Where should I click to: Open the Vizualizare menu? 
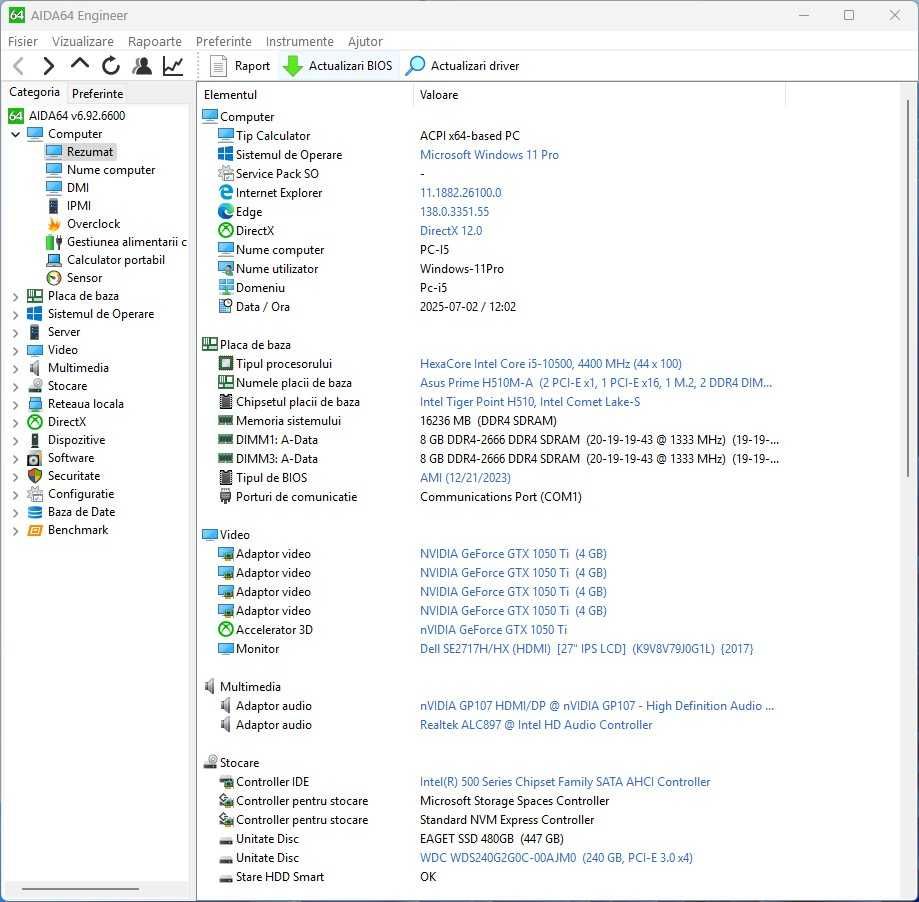[83, 42]
